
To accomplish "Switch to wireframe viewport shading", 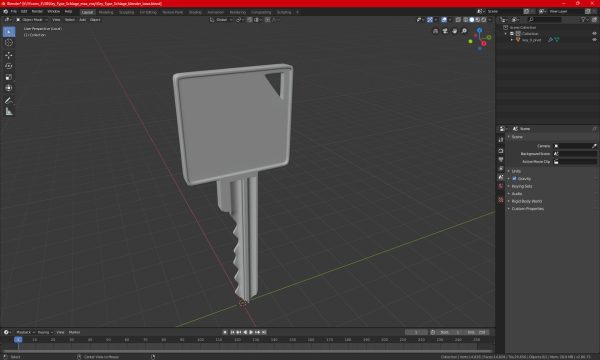I will (466, 20).
